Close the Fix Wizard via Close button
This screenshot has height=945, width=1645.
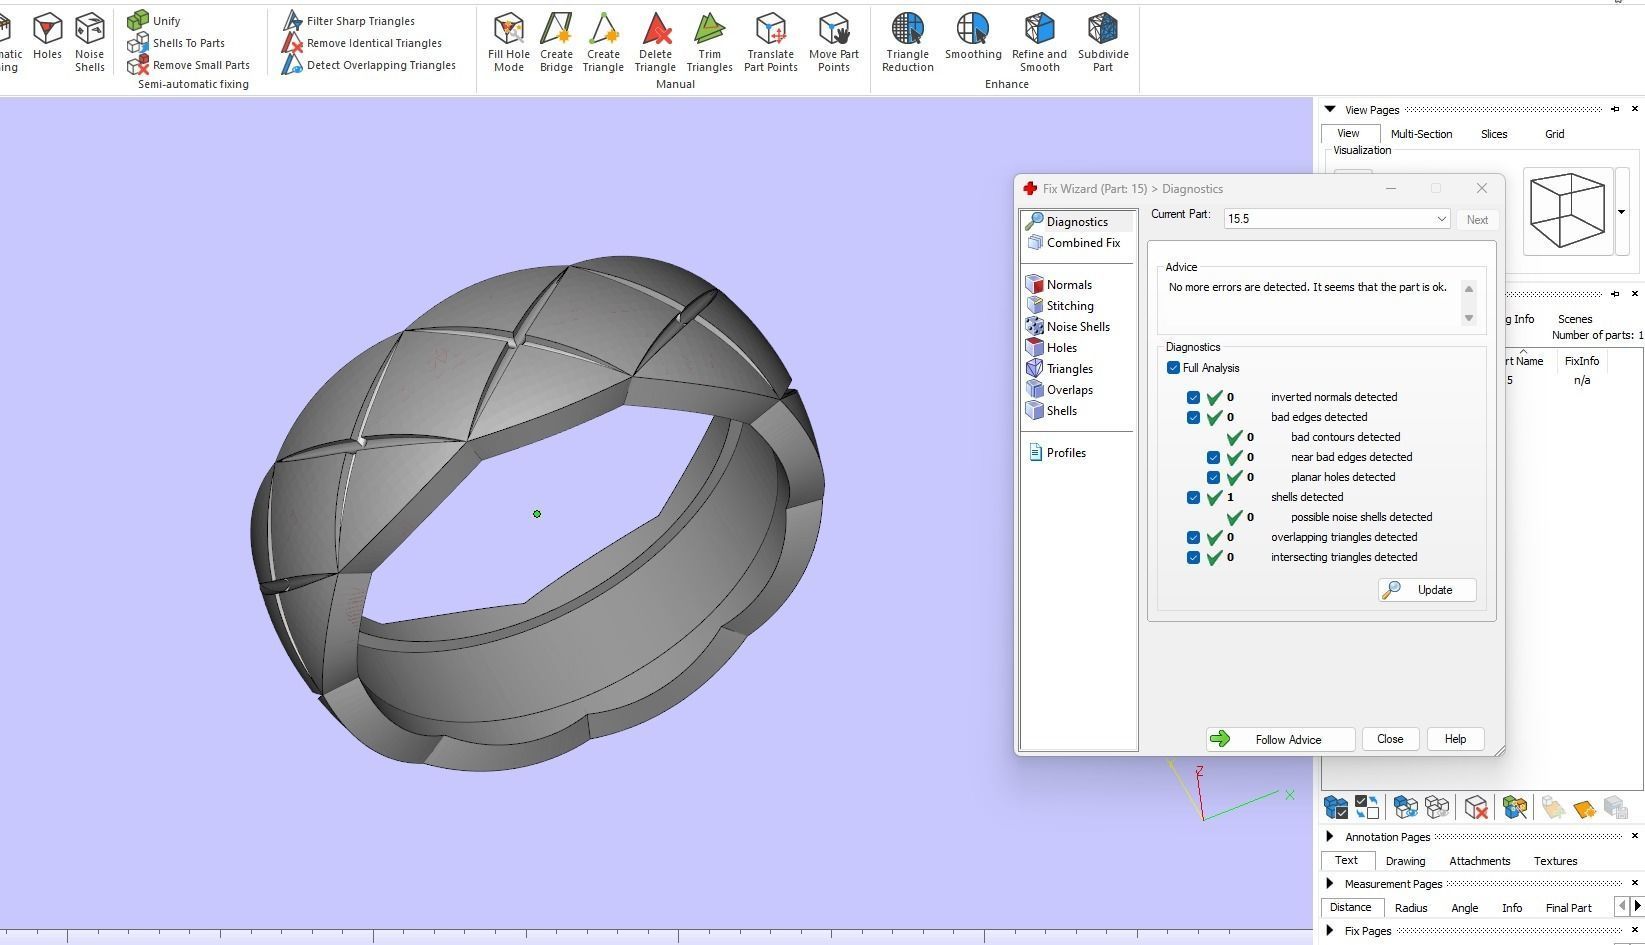pyautogui.click(x=1390, y=739)
